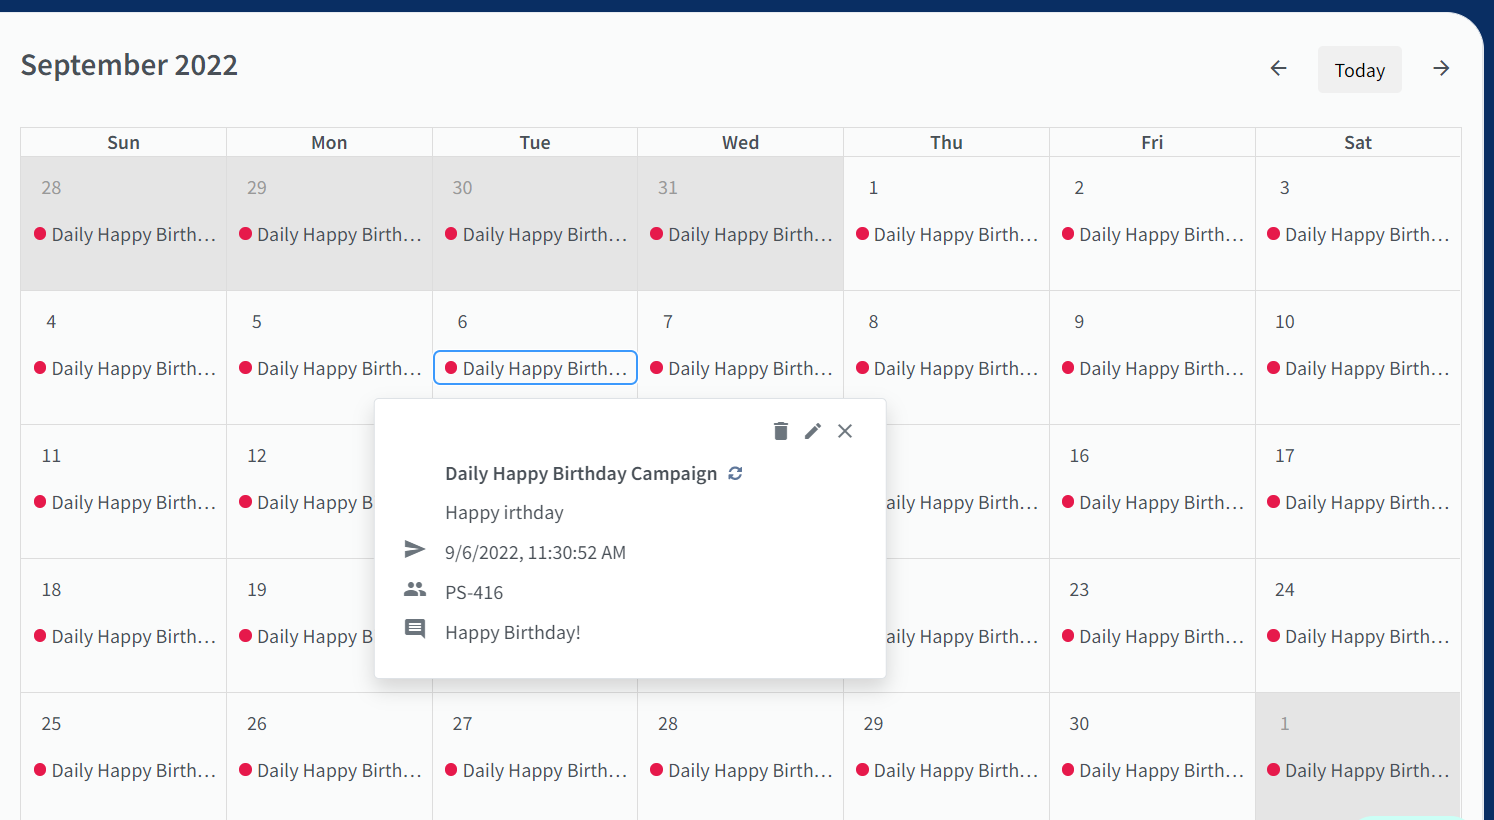
Task: Edit campaign with the pencil icon
Action: [813, 431]
